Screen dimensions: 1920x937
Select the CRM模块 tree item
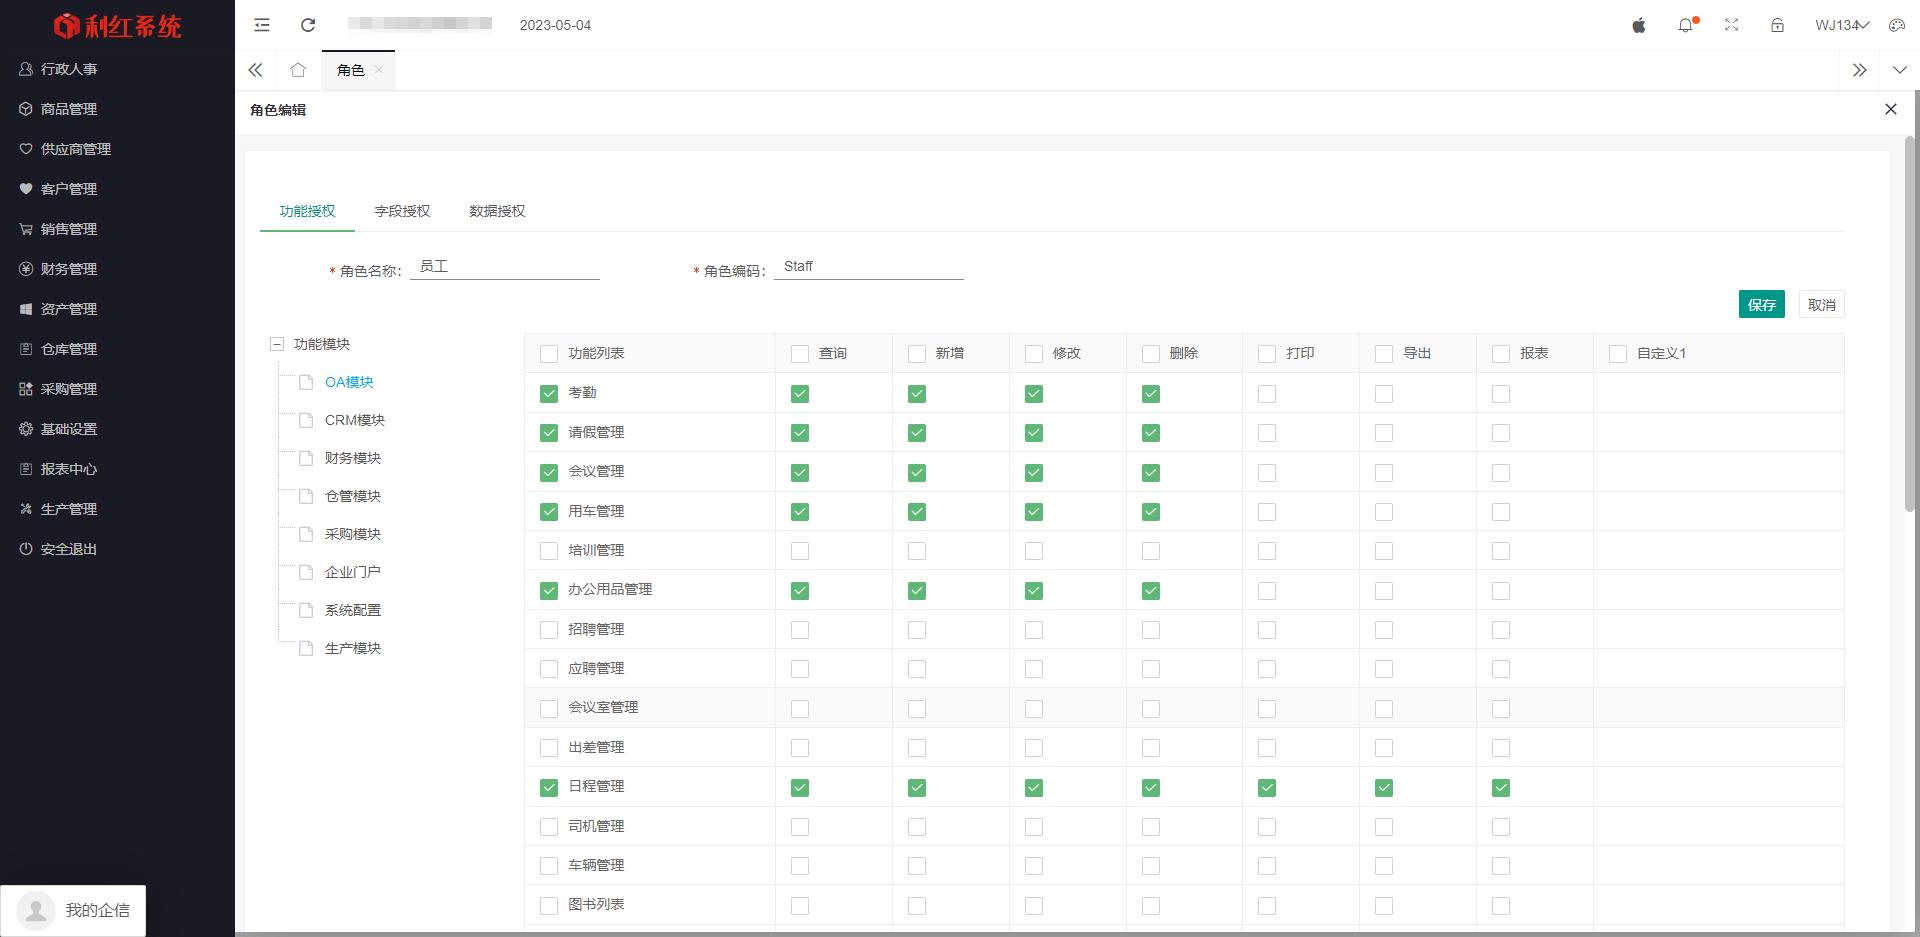(x=356, y=420)
